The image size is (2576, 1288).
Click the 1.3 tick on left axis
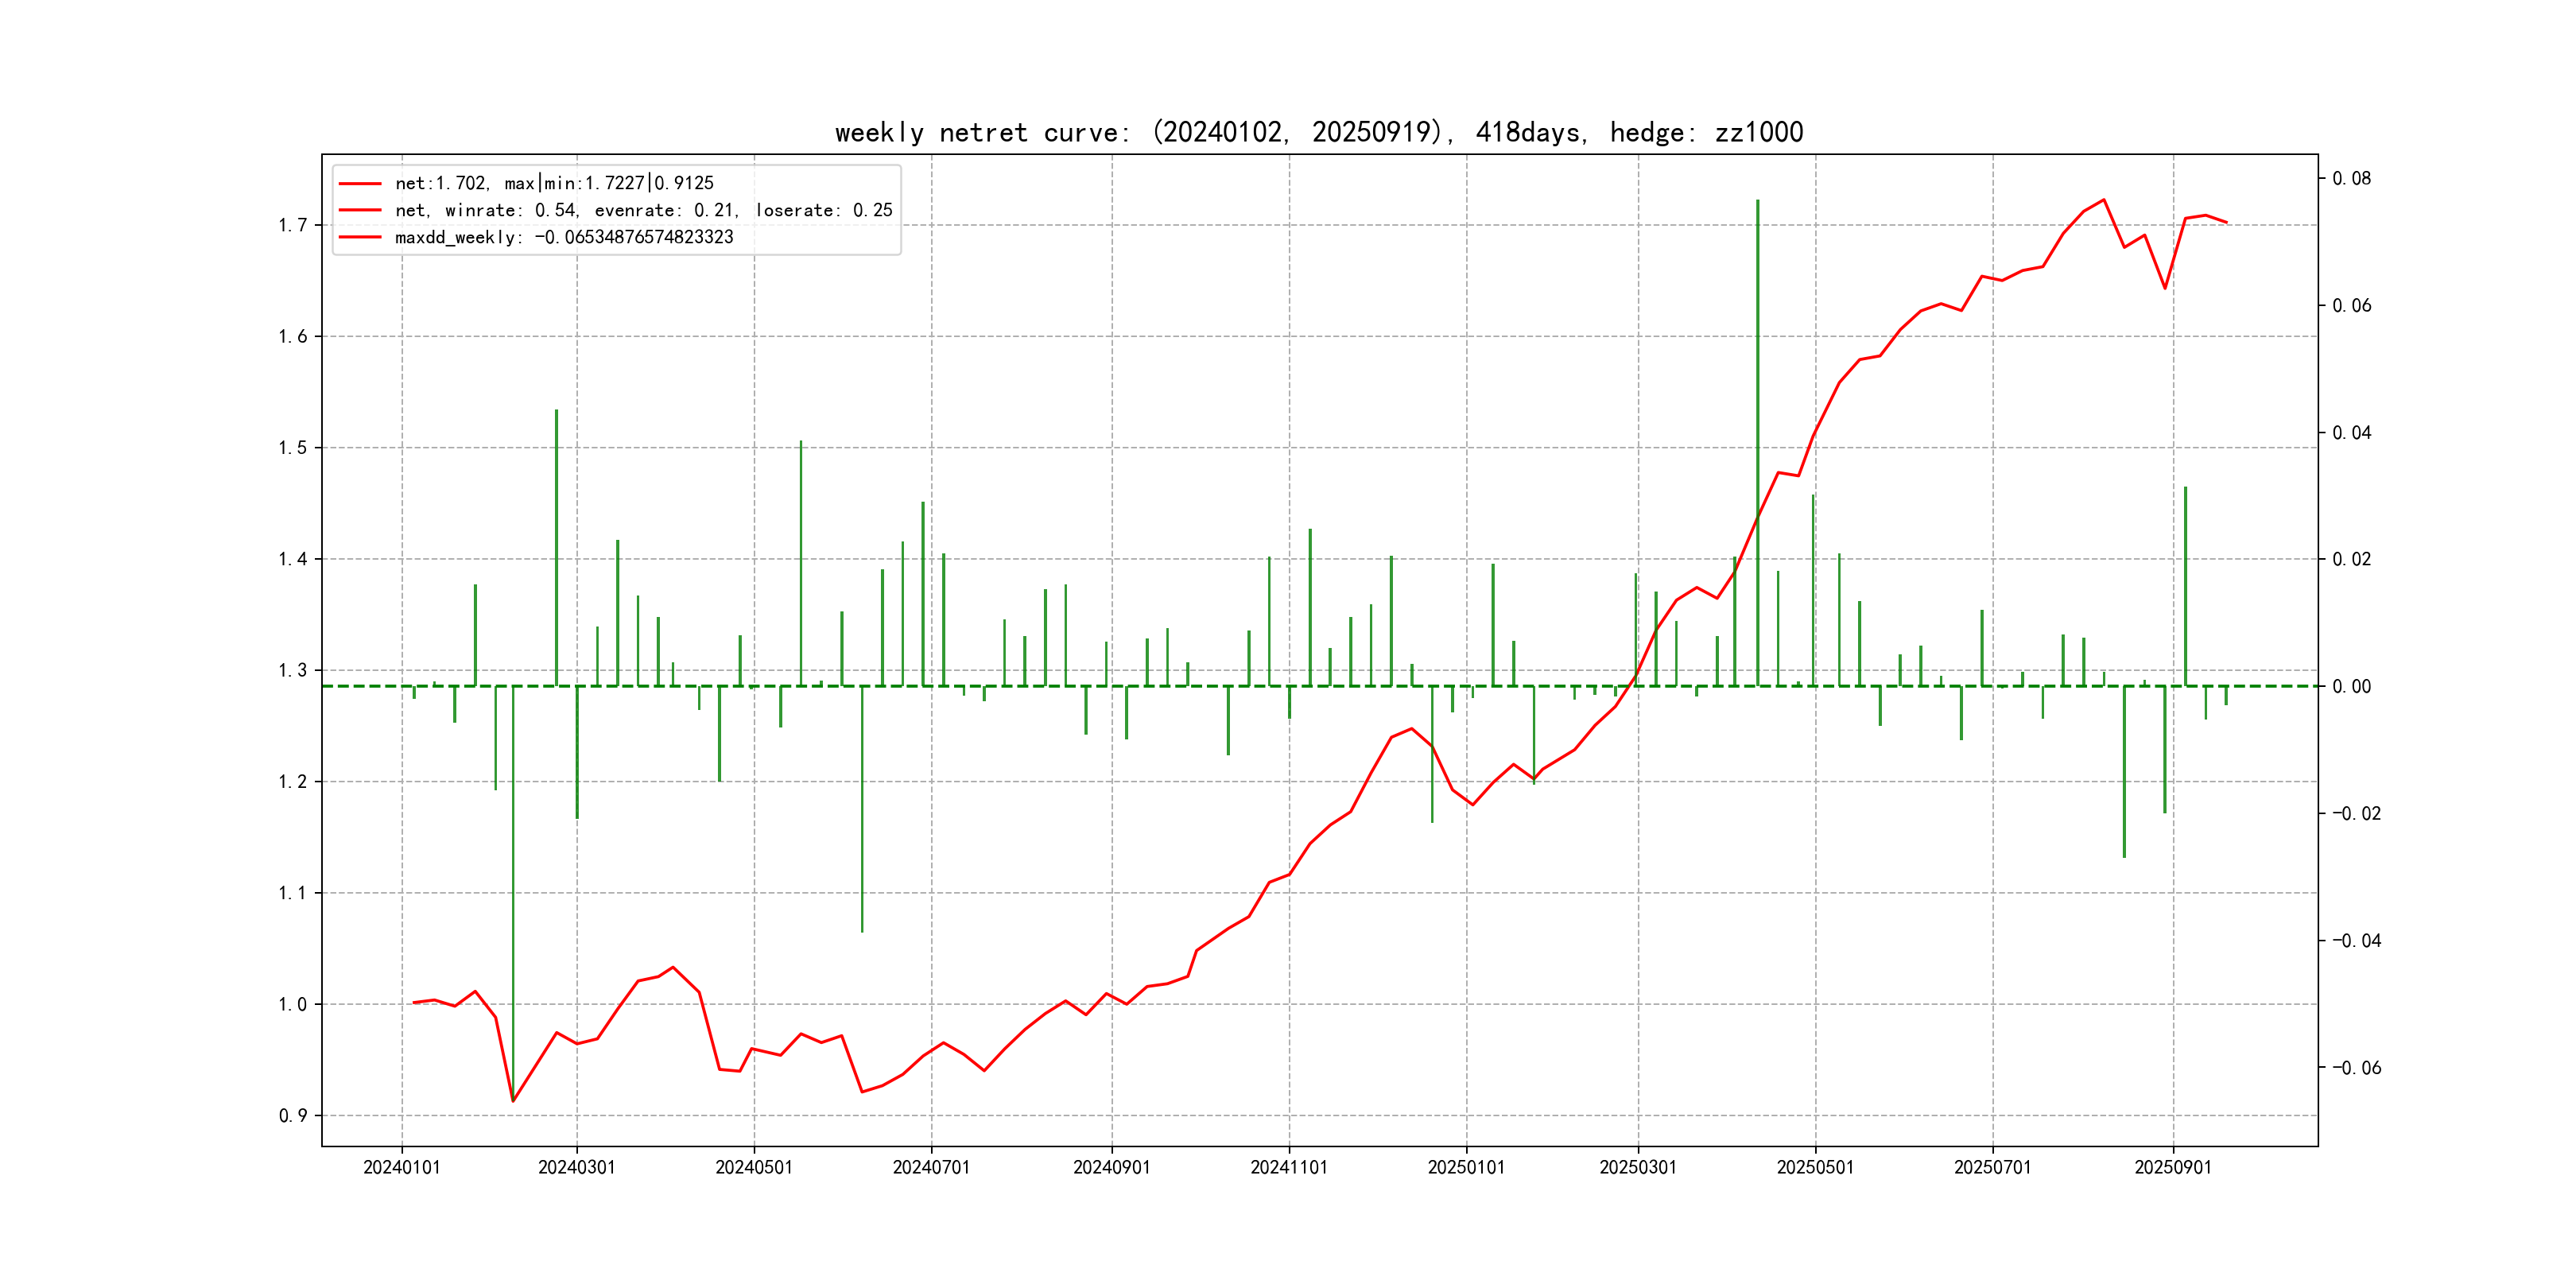pyautogui.click(x=292, y=670)
